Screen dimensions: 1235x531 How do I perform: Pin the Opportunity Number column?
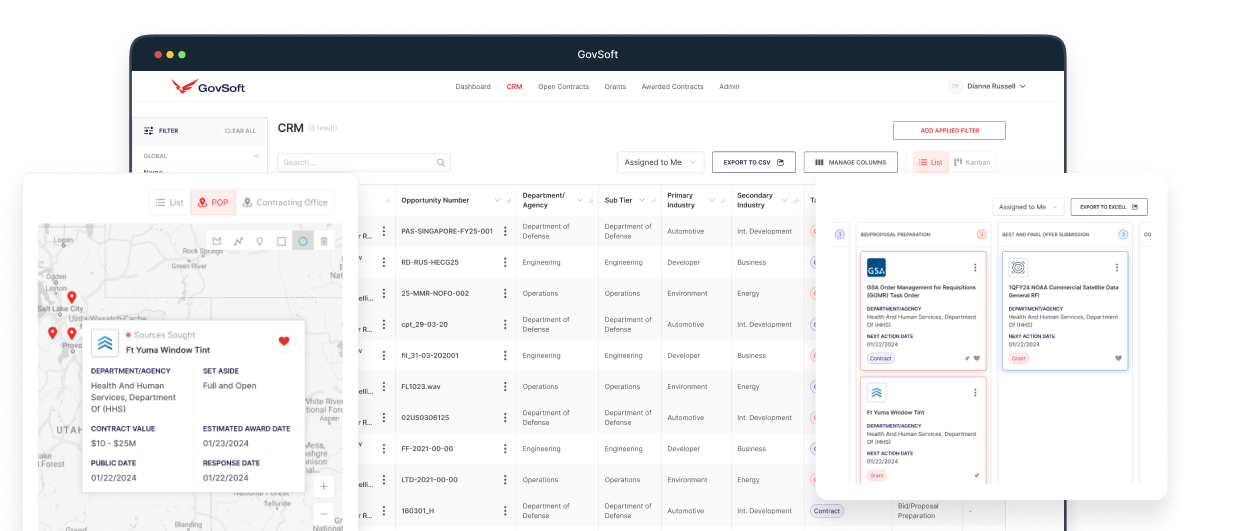(509, 200)
